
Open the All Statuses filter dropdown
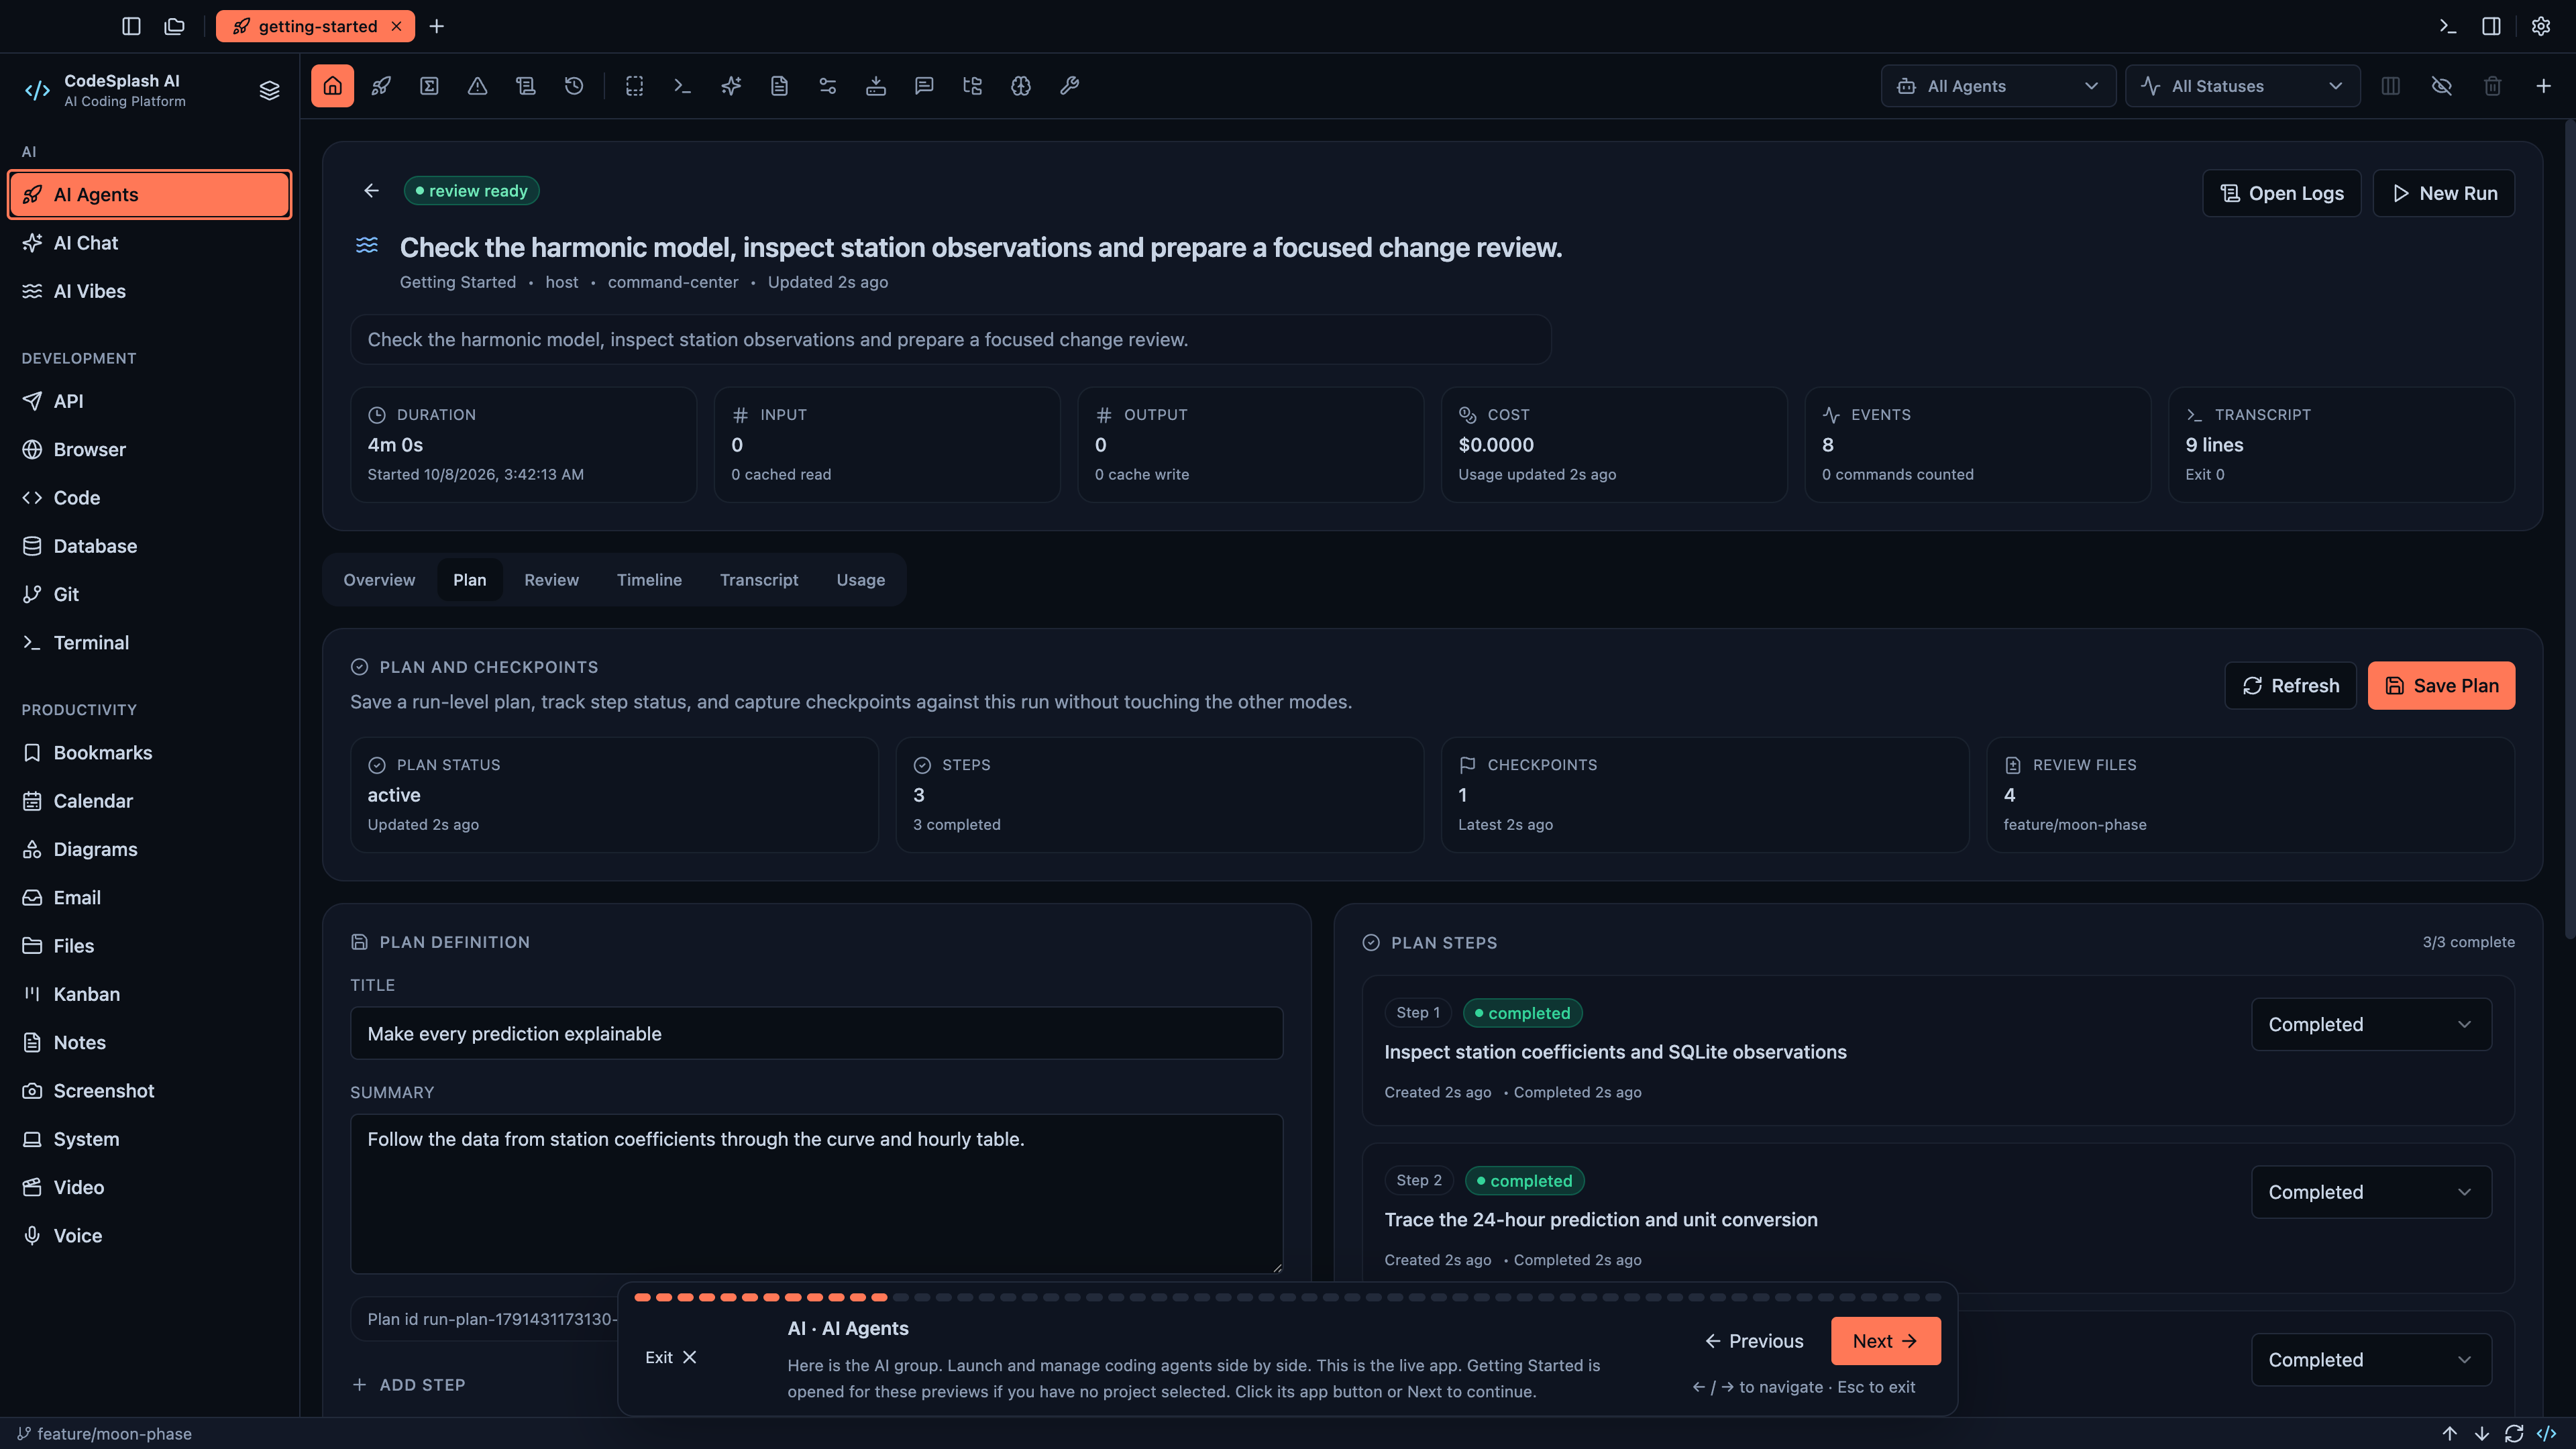[x=2242, y=86]
